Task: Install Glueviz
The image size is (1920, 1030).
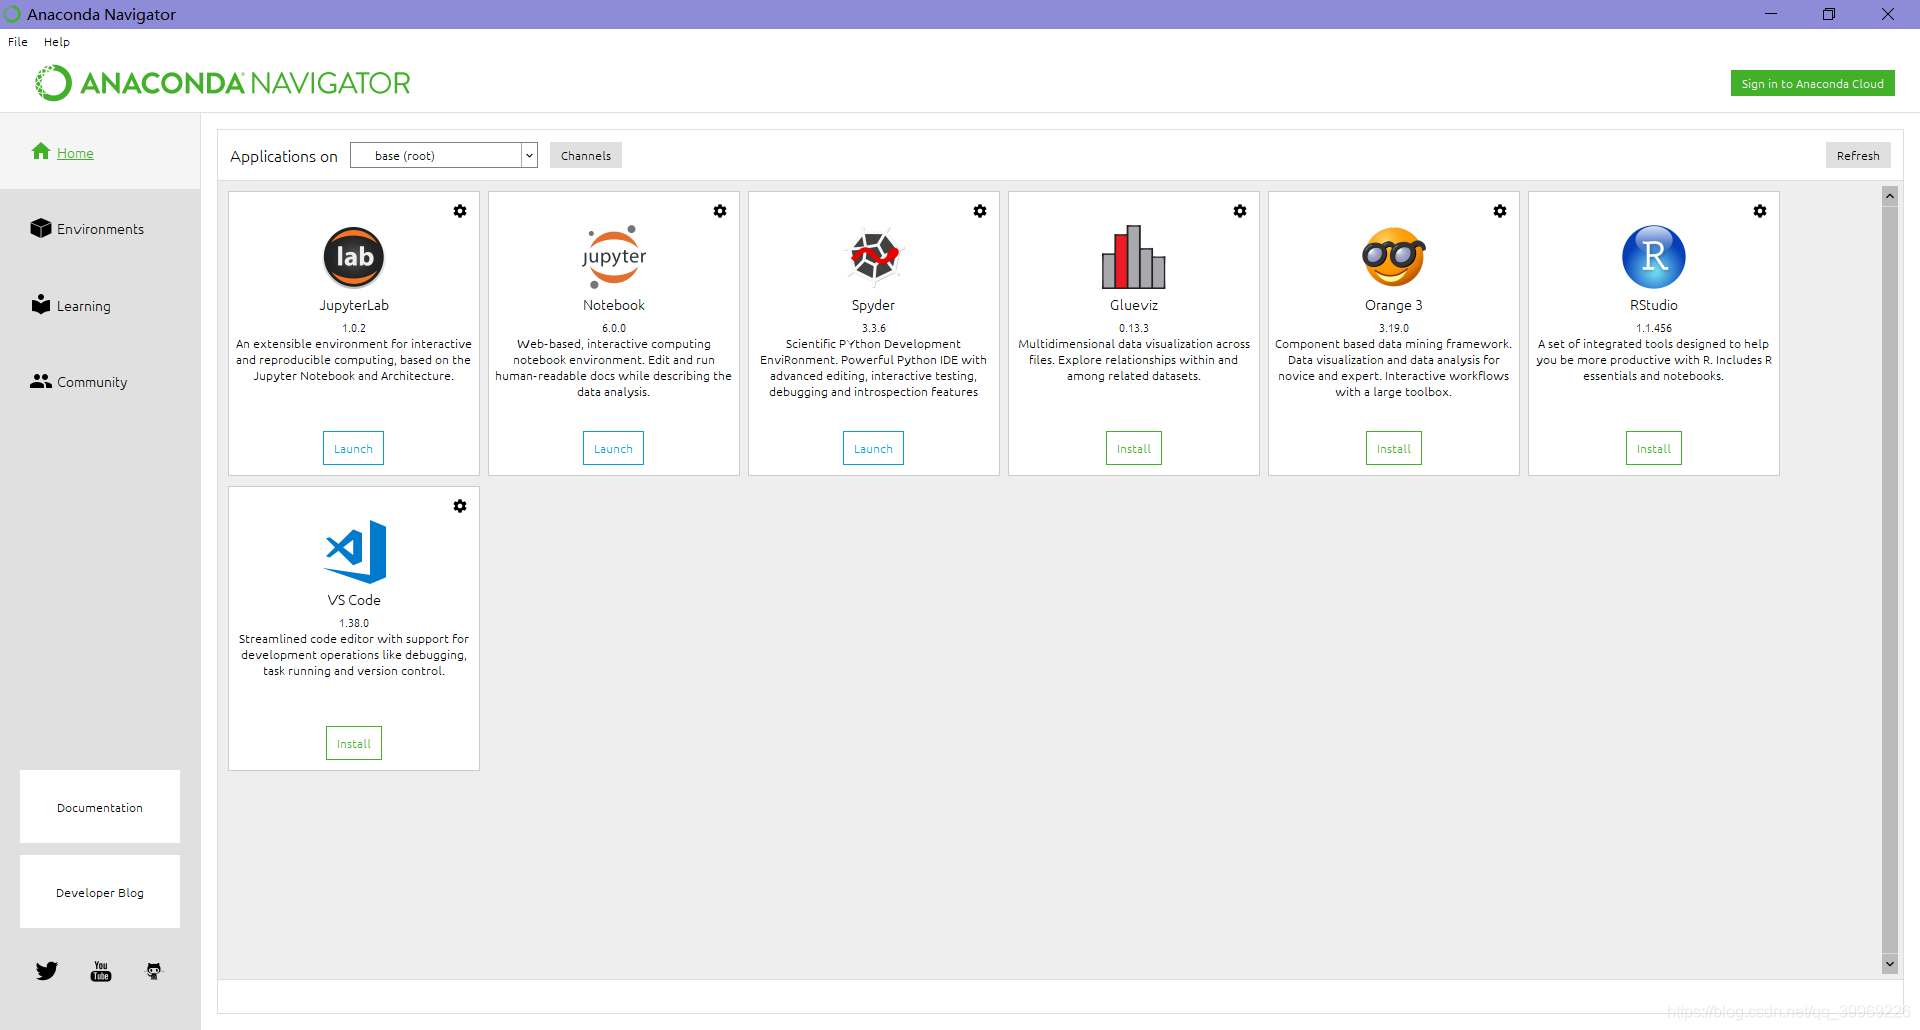Action: [x=1134, y=449]
